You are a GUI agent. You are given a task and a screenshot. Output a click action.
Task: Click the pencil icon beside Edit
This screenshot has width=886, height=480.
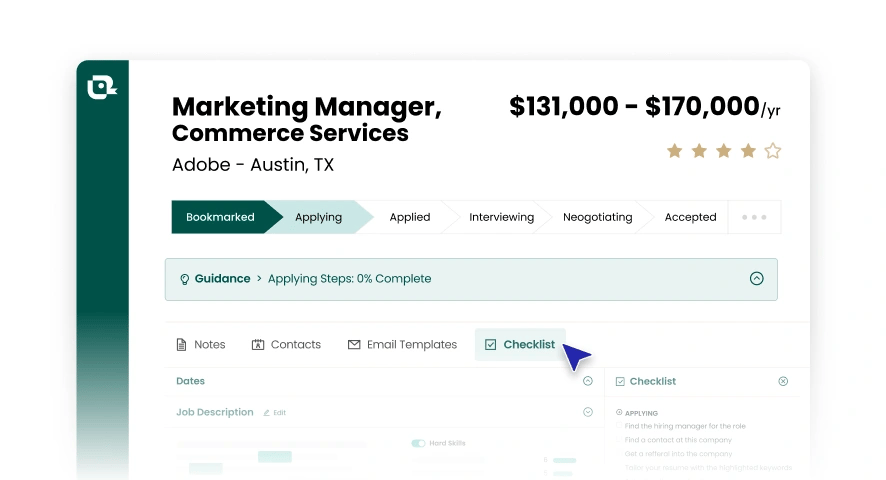tap(266, 413)
